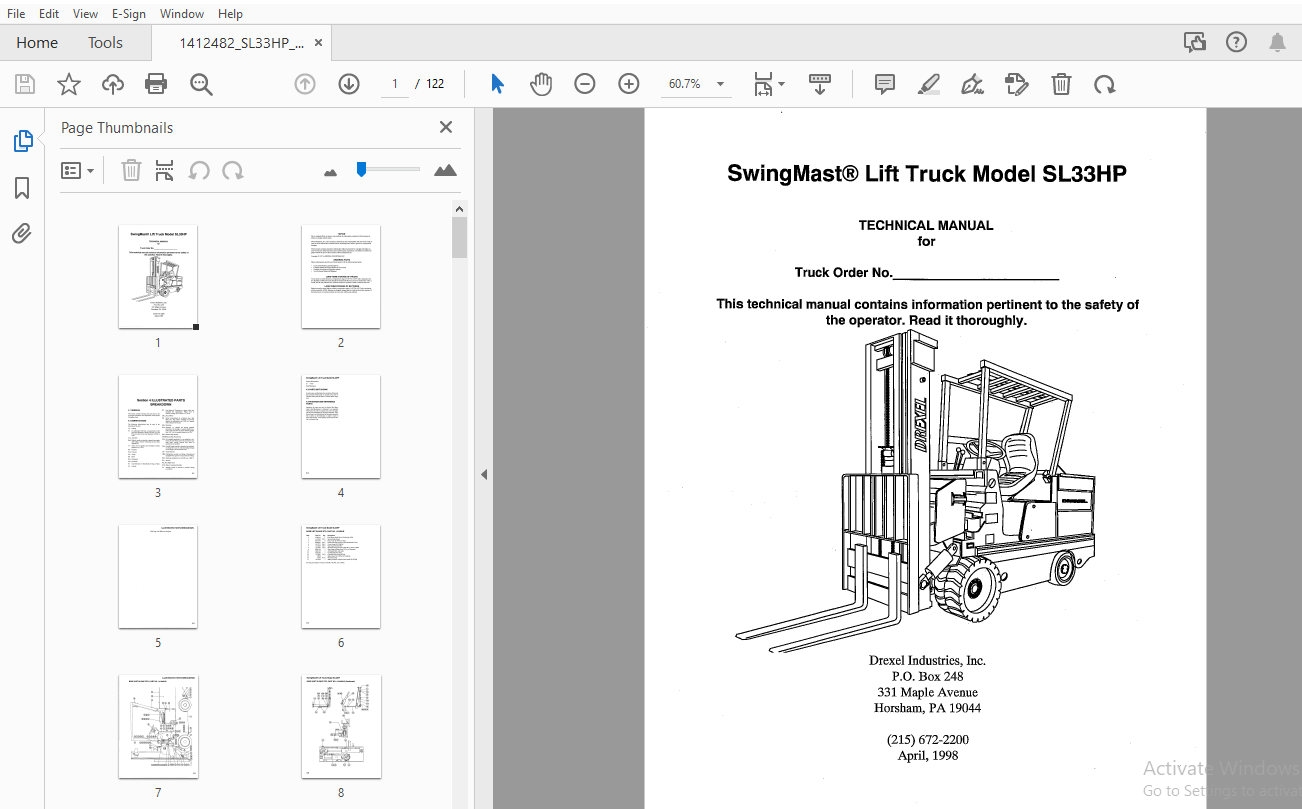Enlarge thumbnail size large mountains icon
1302x809 pixels.
[445, 170]
